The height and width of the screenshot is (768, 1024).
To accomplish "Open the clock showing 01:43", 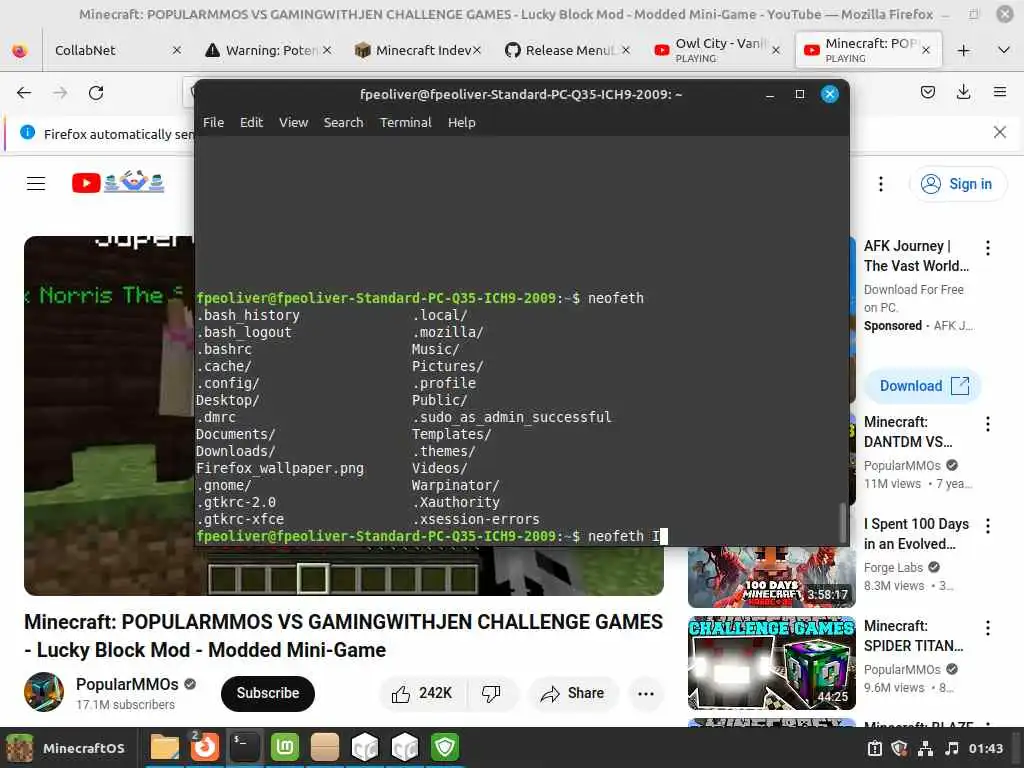I will click(x=985, y=748).
